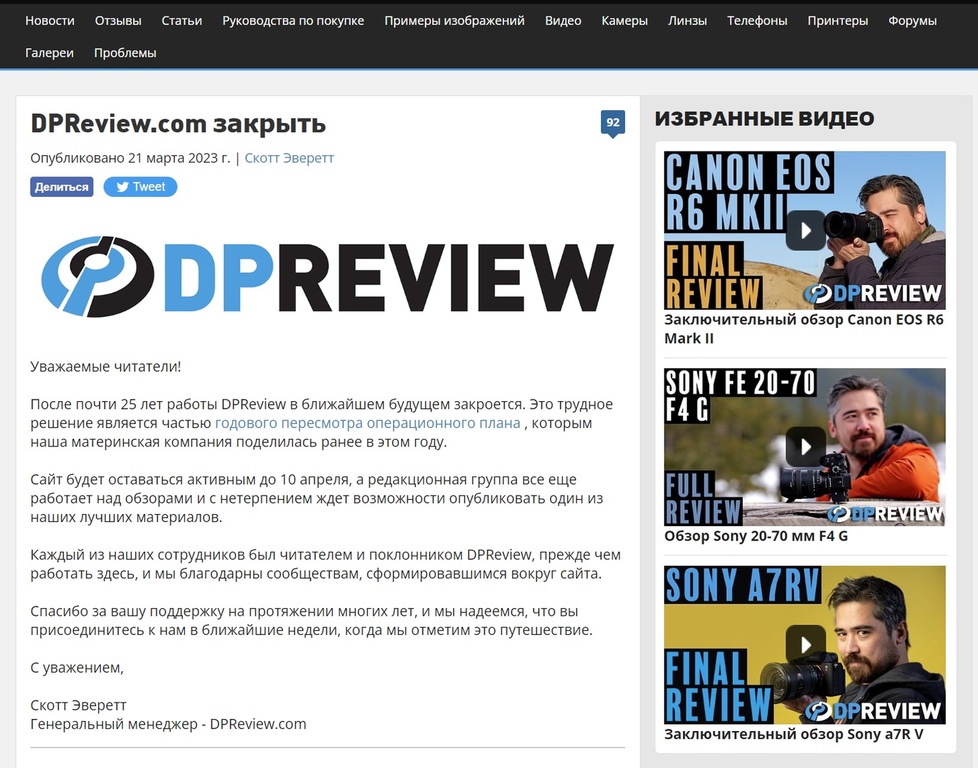The height and width of the screenshot is (768, 978).
Task: Select Линзы in the top navigation
Action: (687, 20)
